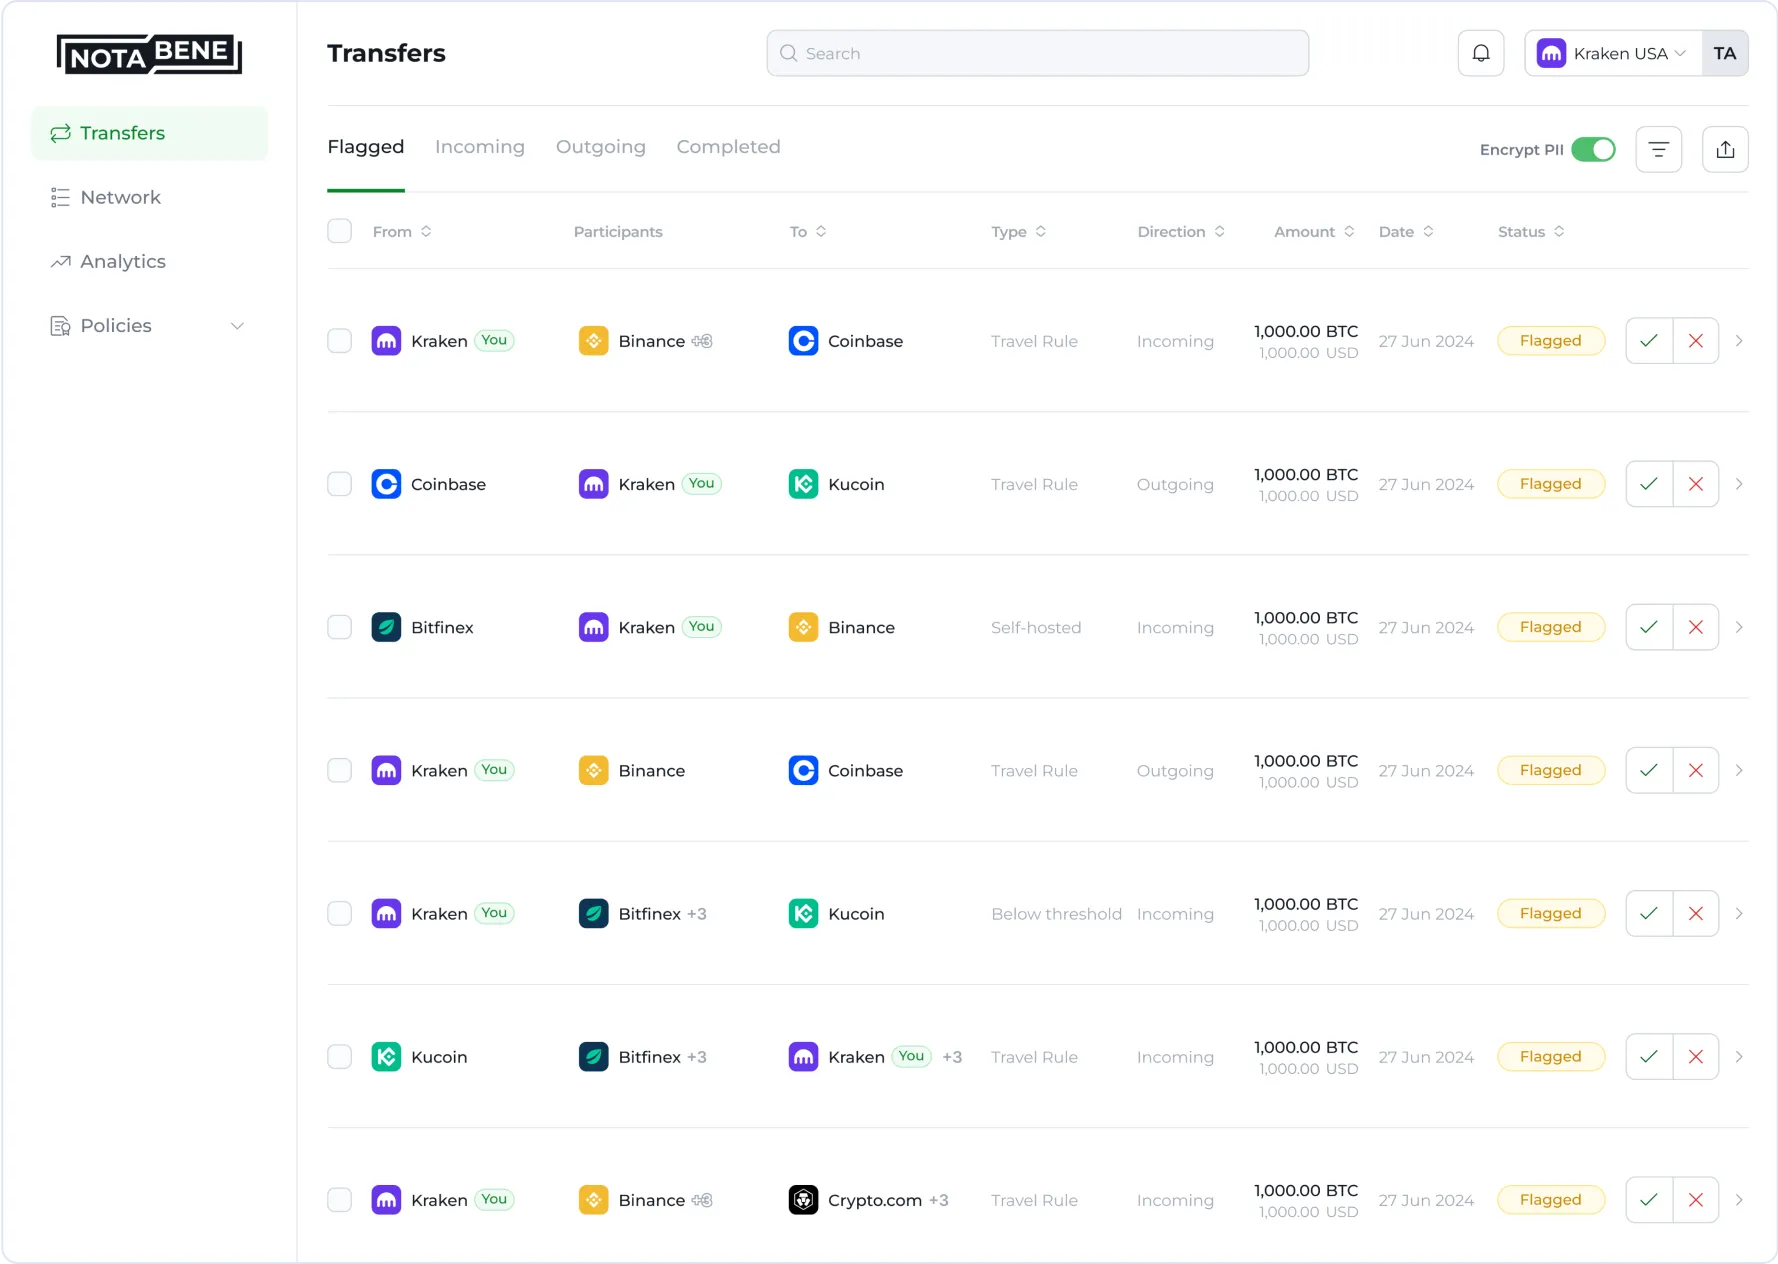Open Policies in the sidebar
This screenshot has width=1778, height=1264.
(150, 326)
